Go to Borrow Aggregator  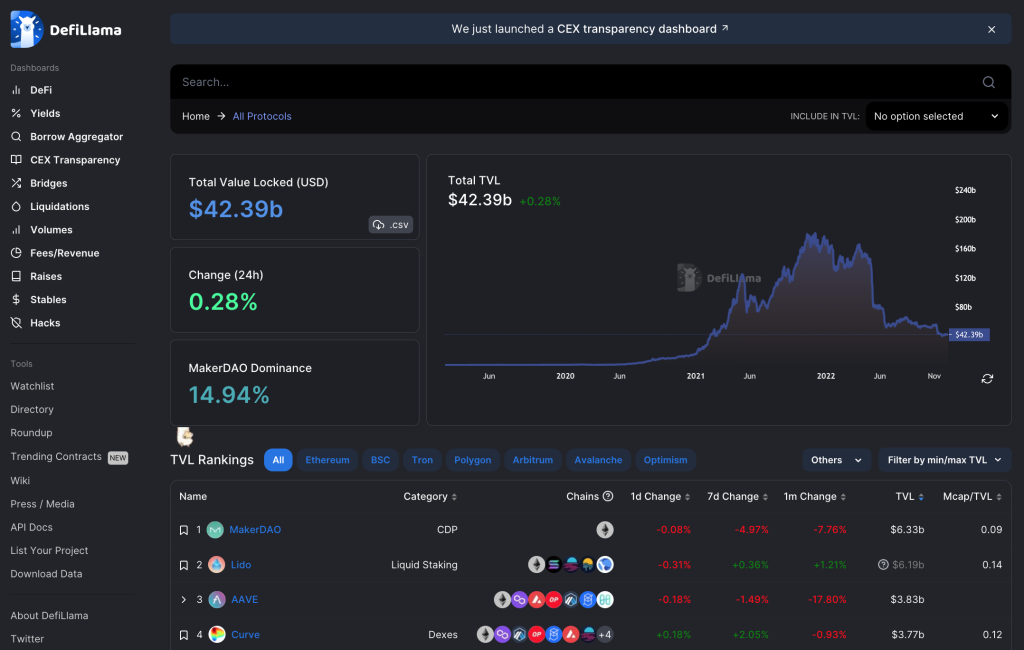click(x=76, y=137)
